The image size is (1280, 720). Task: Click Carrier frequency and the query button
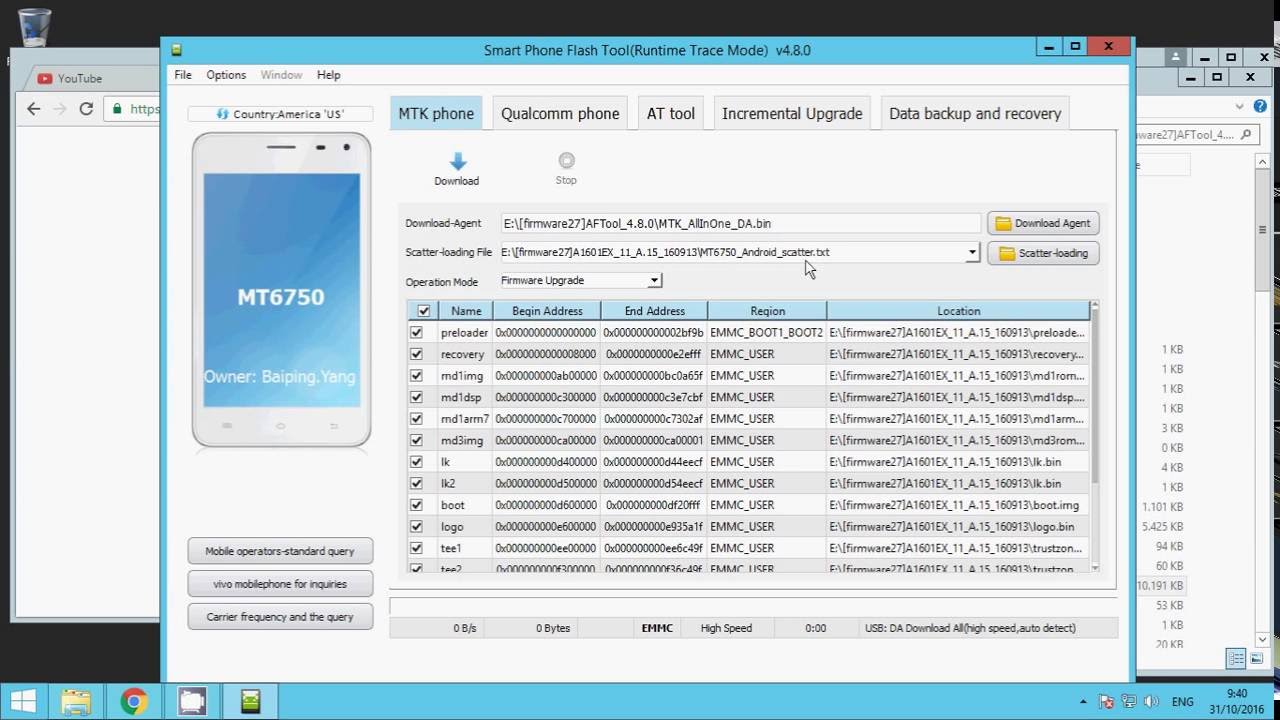pos(280,617)
